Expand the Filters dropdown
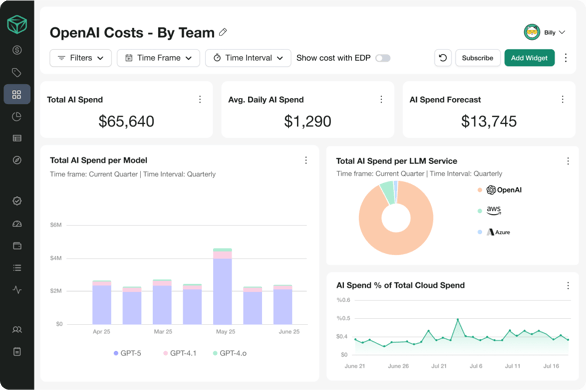586x390 pixels. tap(80, 58)
